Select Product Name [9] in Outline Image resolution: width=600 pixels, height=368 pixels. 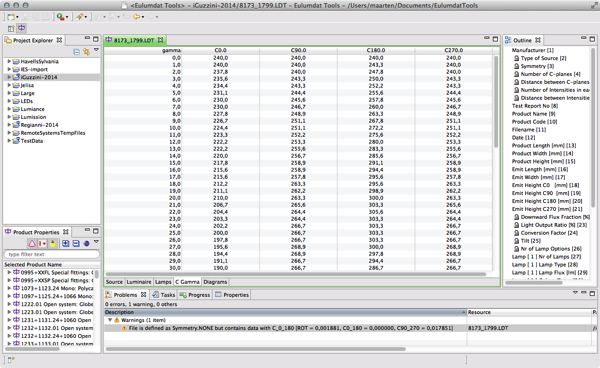pyautogui.click(x=533, y=114)
